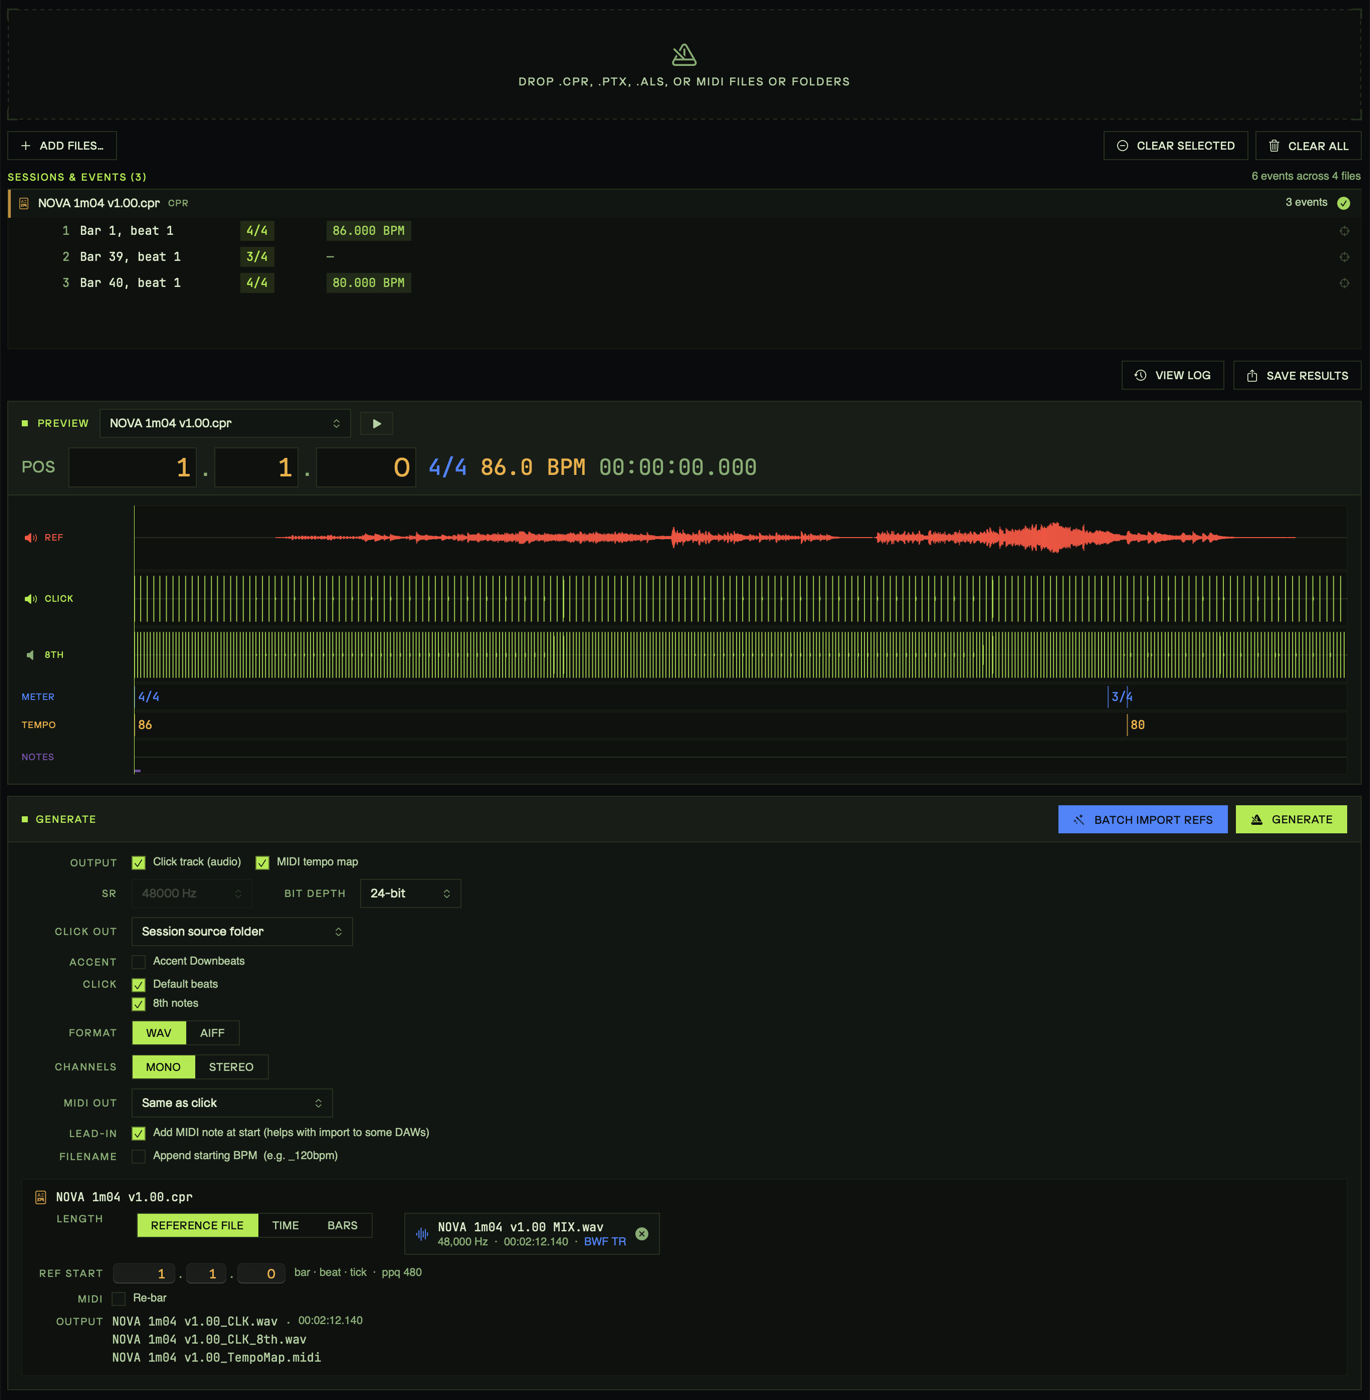This screenshot has height=1400, width=1370.
Task: Select STEREO channels
Action: (x=231, y=1067)
